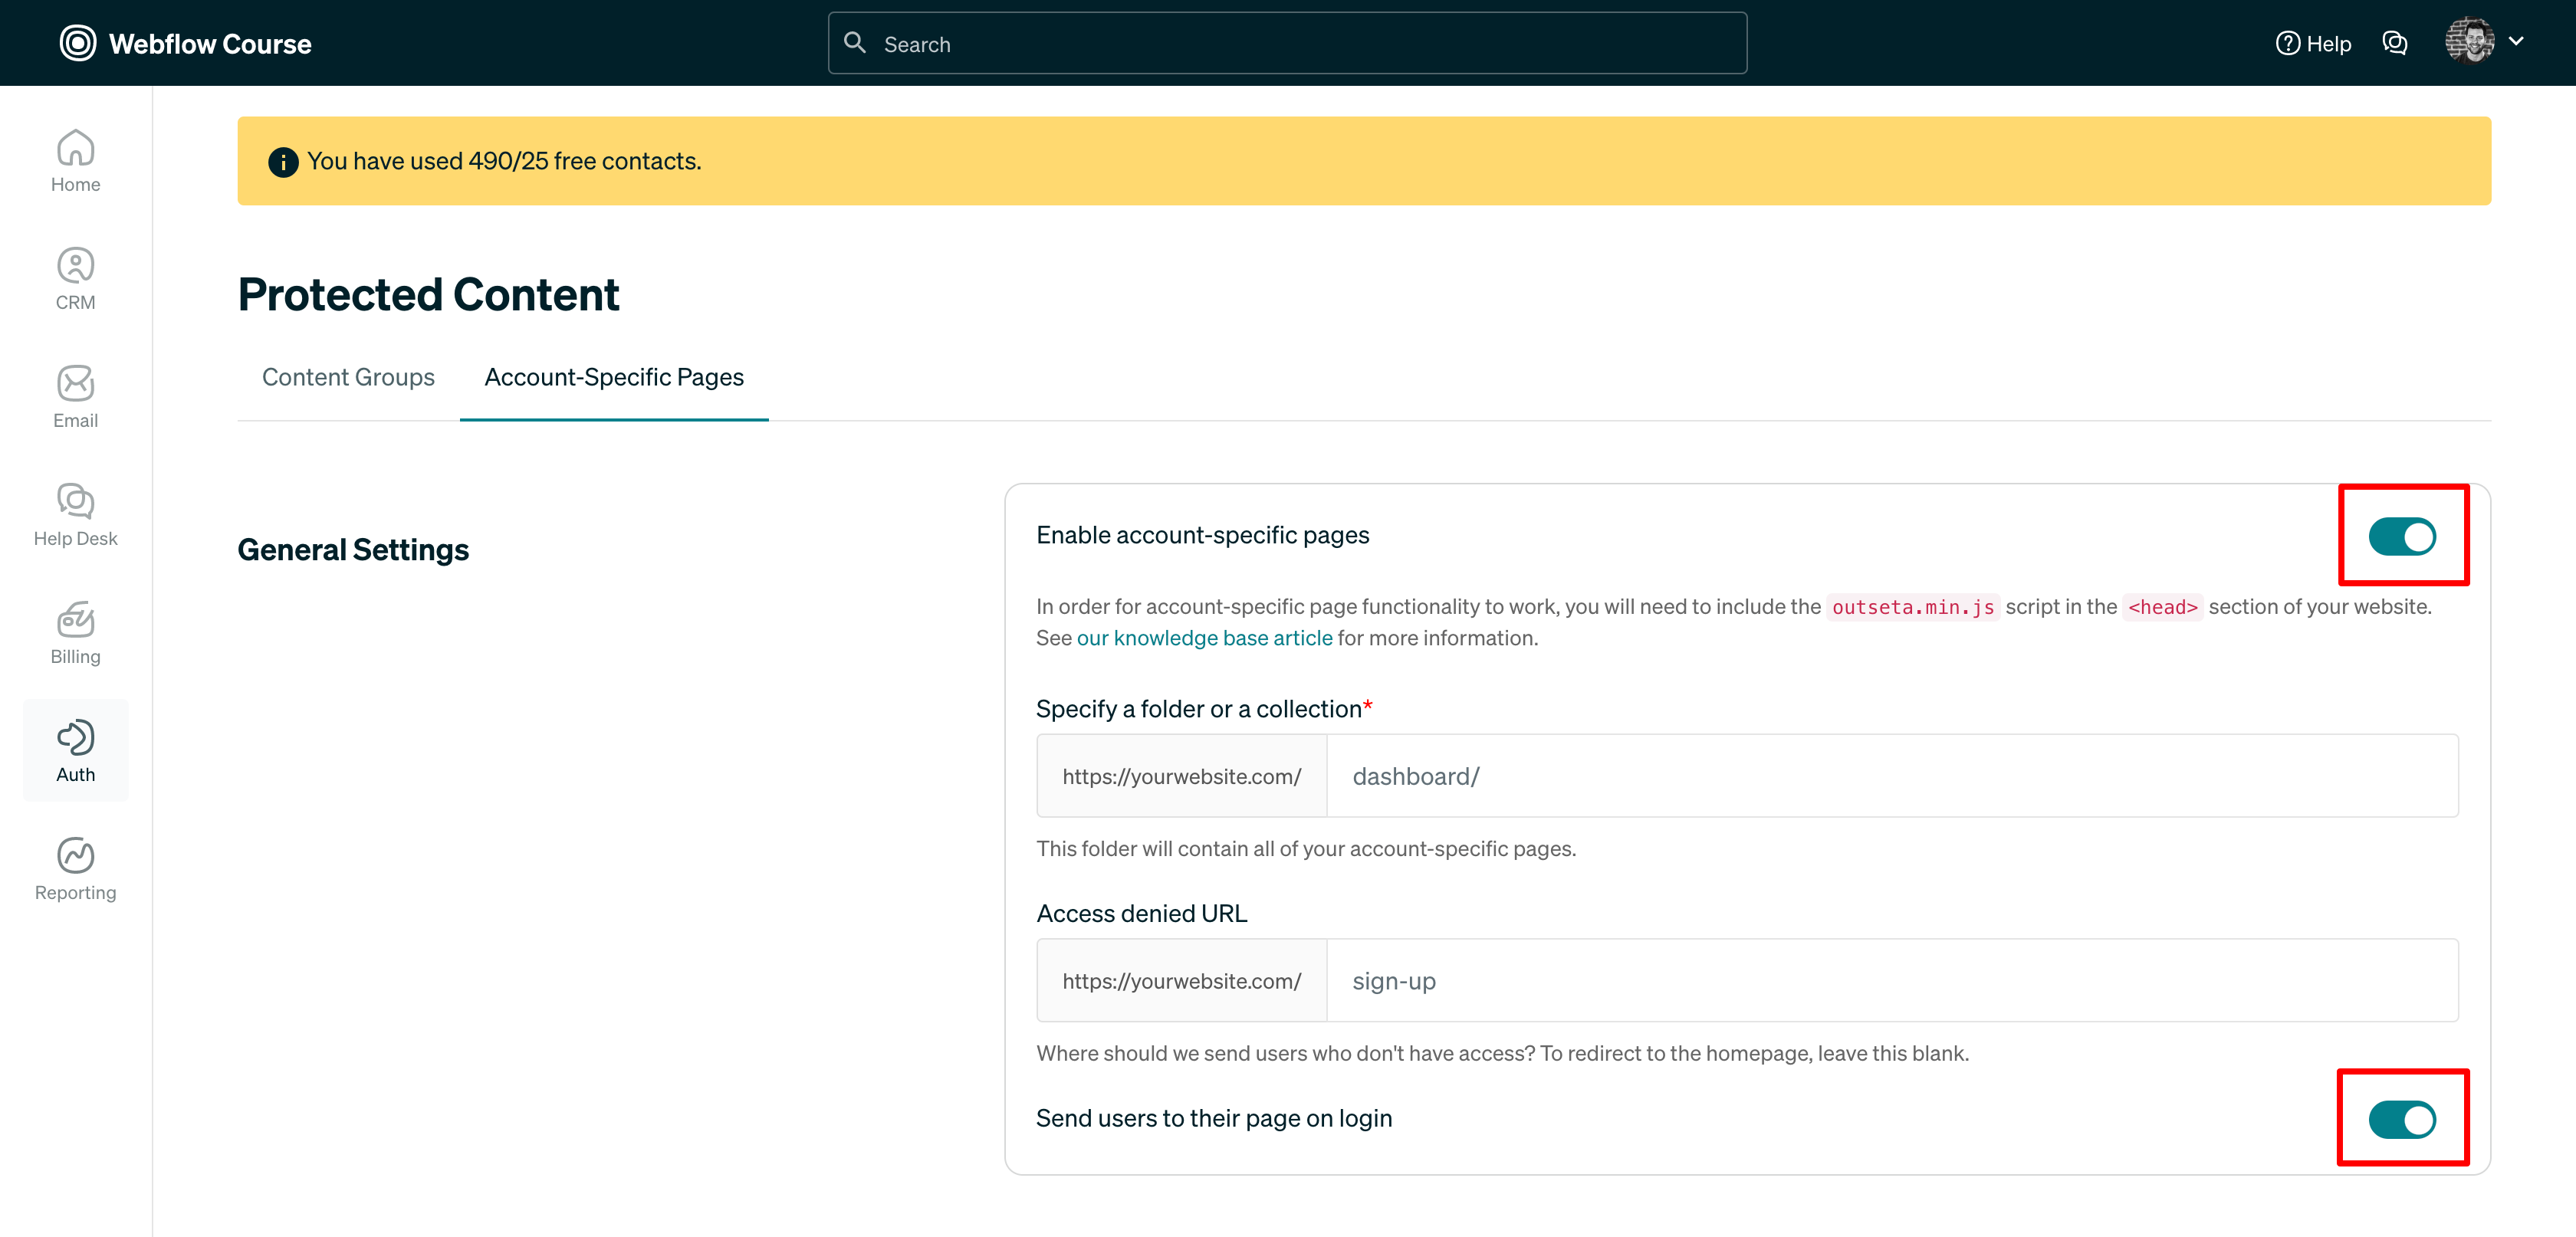Viewport: 2576px width, 1237px height.
Task: Open Home from the sidebar
Action: [x=75, y=161]
